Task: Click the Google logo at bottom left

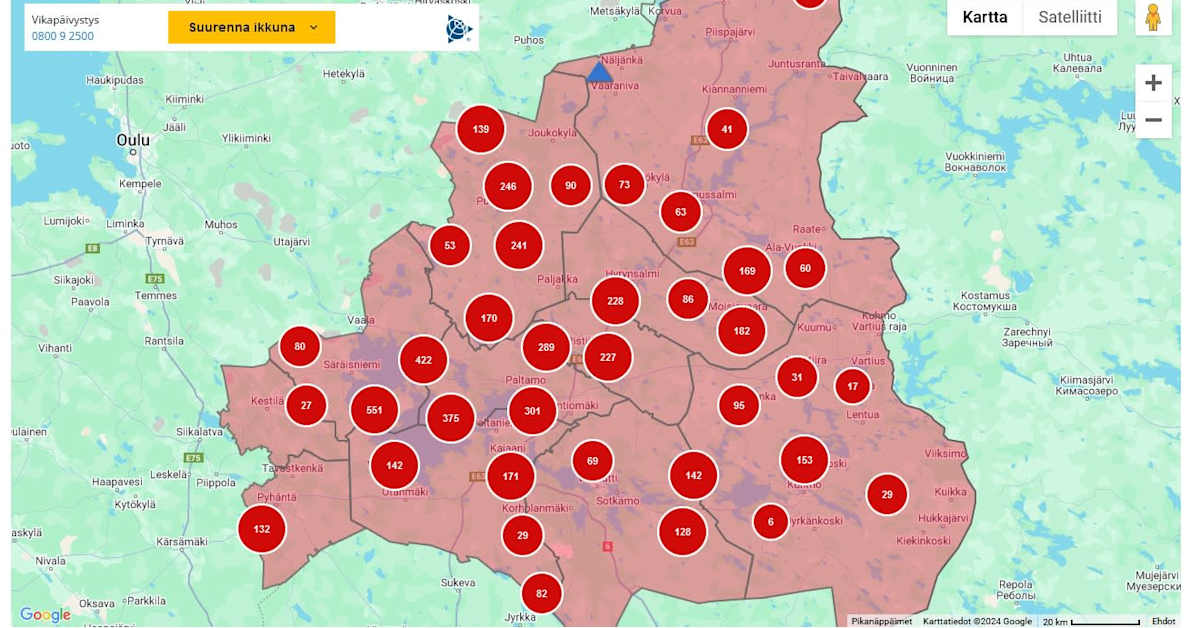Action: 45,615
